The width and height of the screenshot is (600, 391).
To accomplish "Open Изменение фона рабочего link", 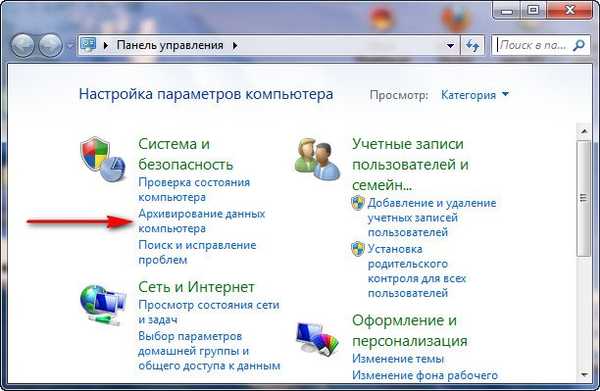I will coord(425,375).
